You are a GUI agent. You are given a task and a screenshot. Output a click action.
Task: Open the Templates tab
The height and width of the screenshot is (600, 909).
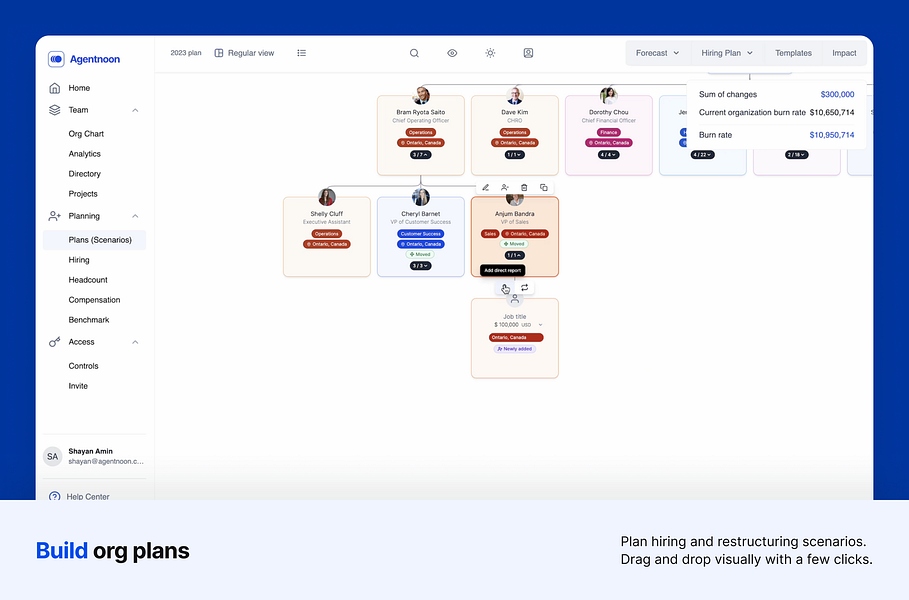coord(793,53)
